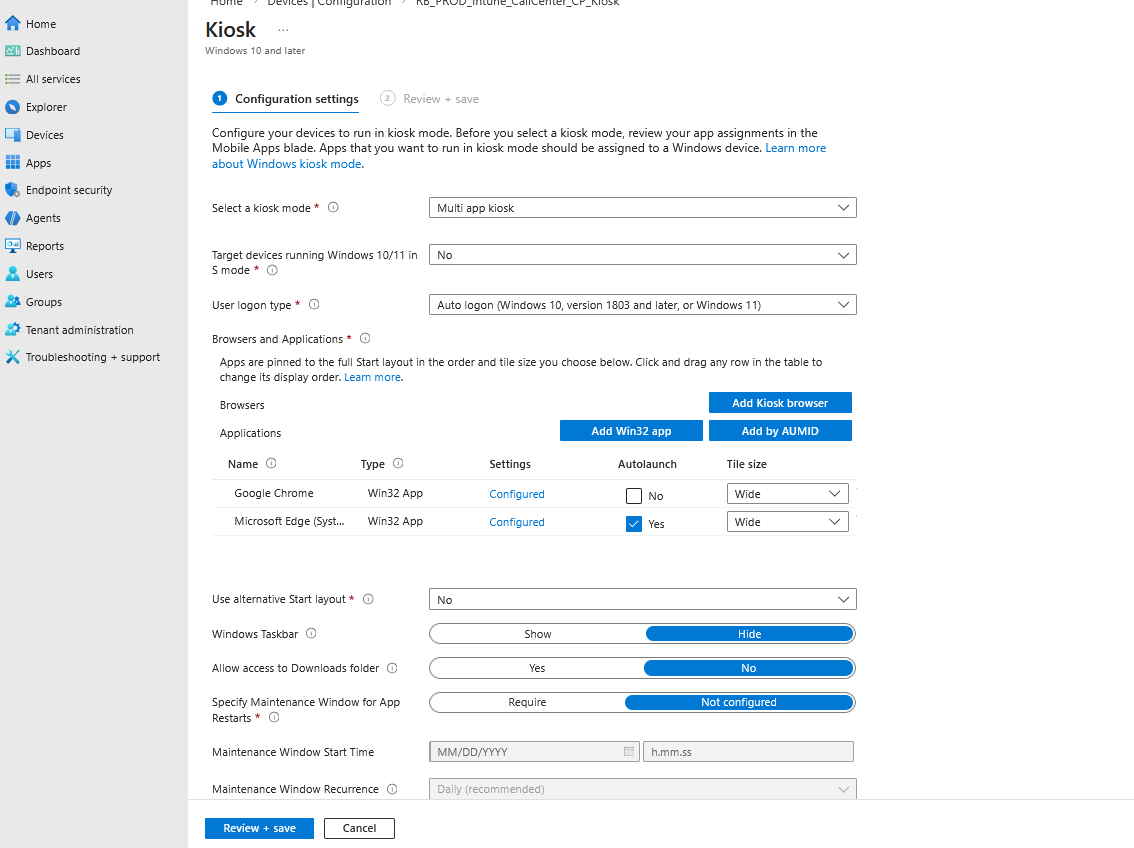This screenshot has width=1134, height=848.
Task: Click the Add Win32 app button
Action: click(x=631, y=431)
